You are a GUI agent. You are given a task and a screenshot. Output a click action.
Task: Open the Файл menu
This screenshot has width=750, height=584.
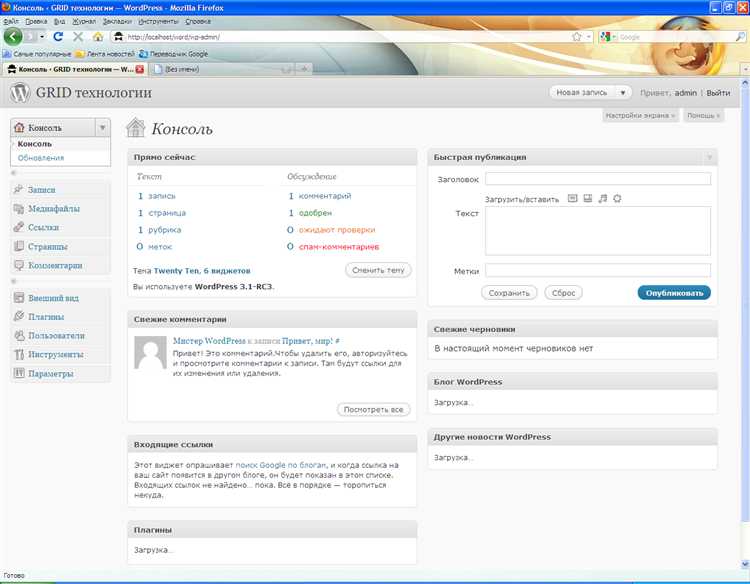point(11,22)
